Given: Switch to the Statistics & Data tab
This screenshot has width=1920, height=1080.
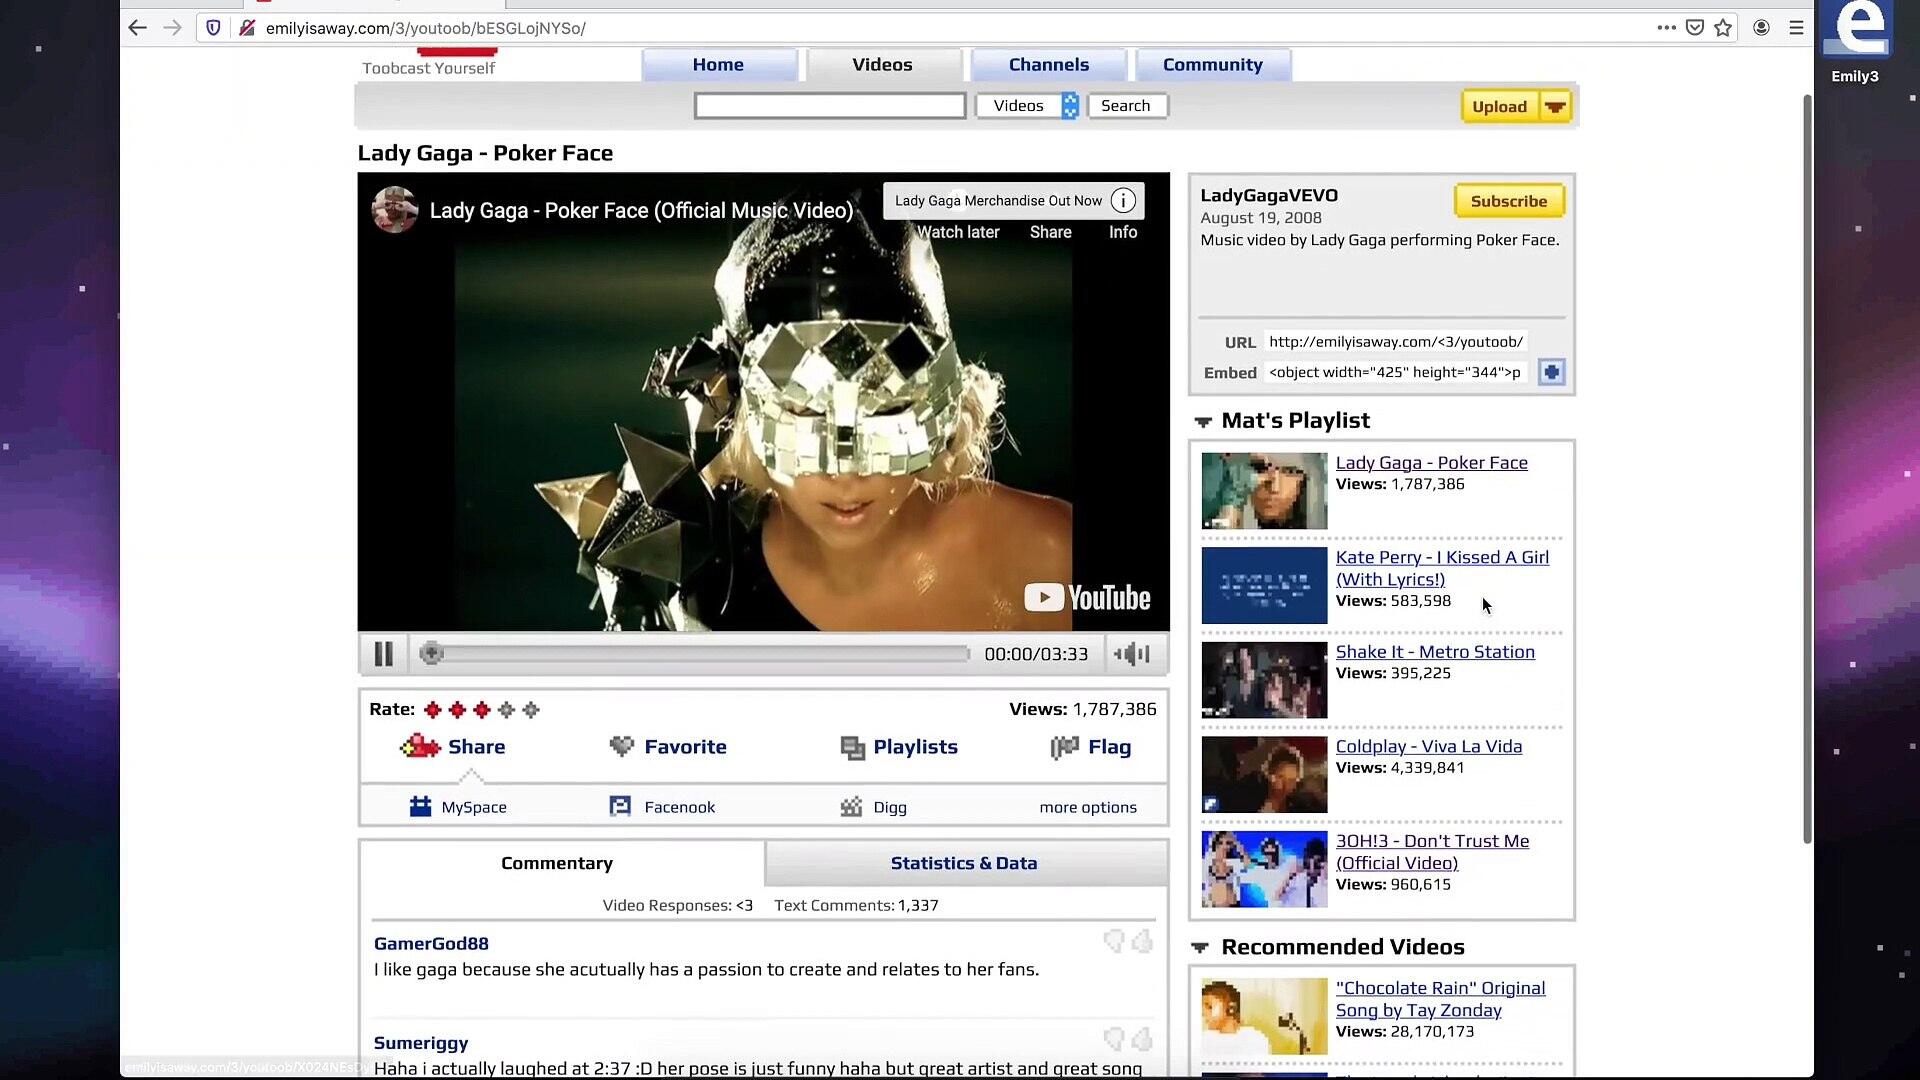Looking at the screenshot, I should click(963, 863).
